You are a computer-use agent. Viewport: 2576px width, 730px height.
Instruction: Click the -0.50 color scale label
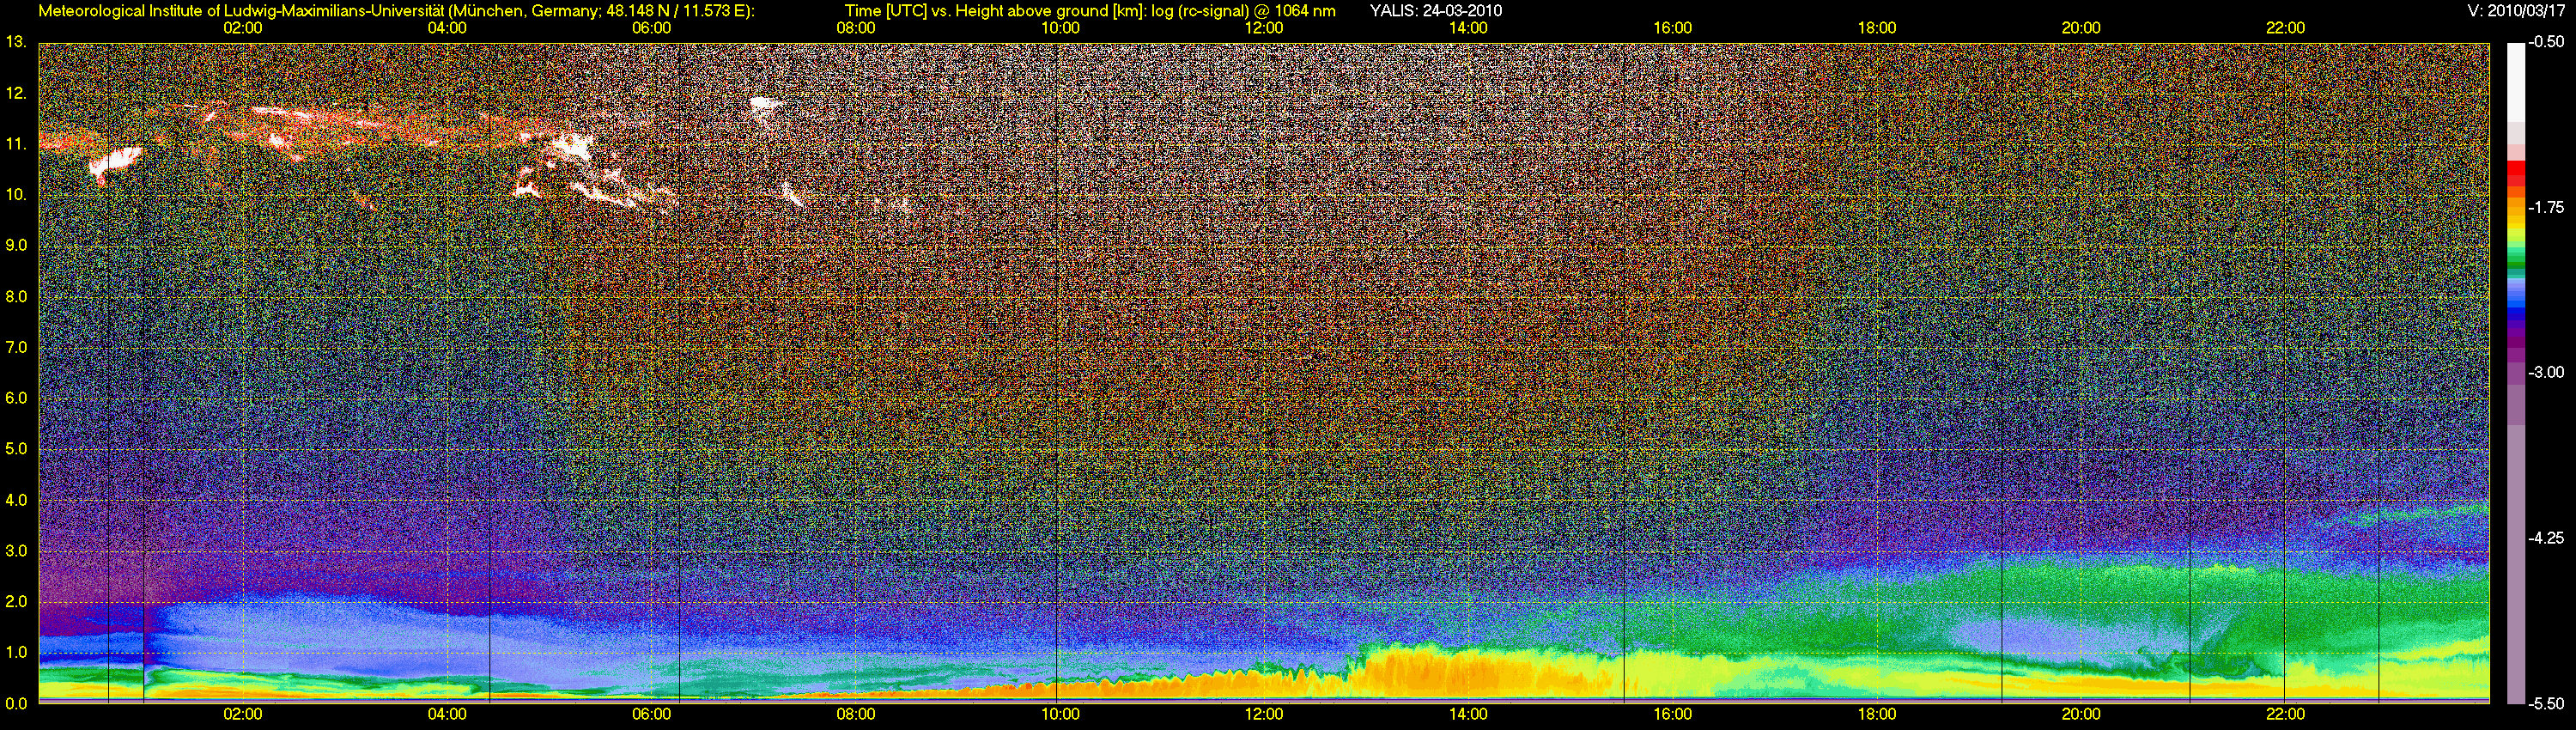pos(2546,42)
